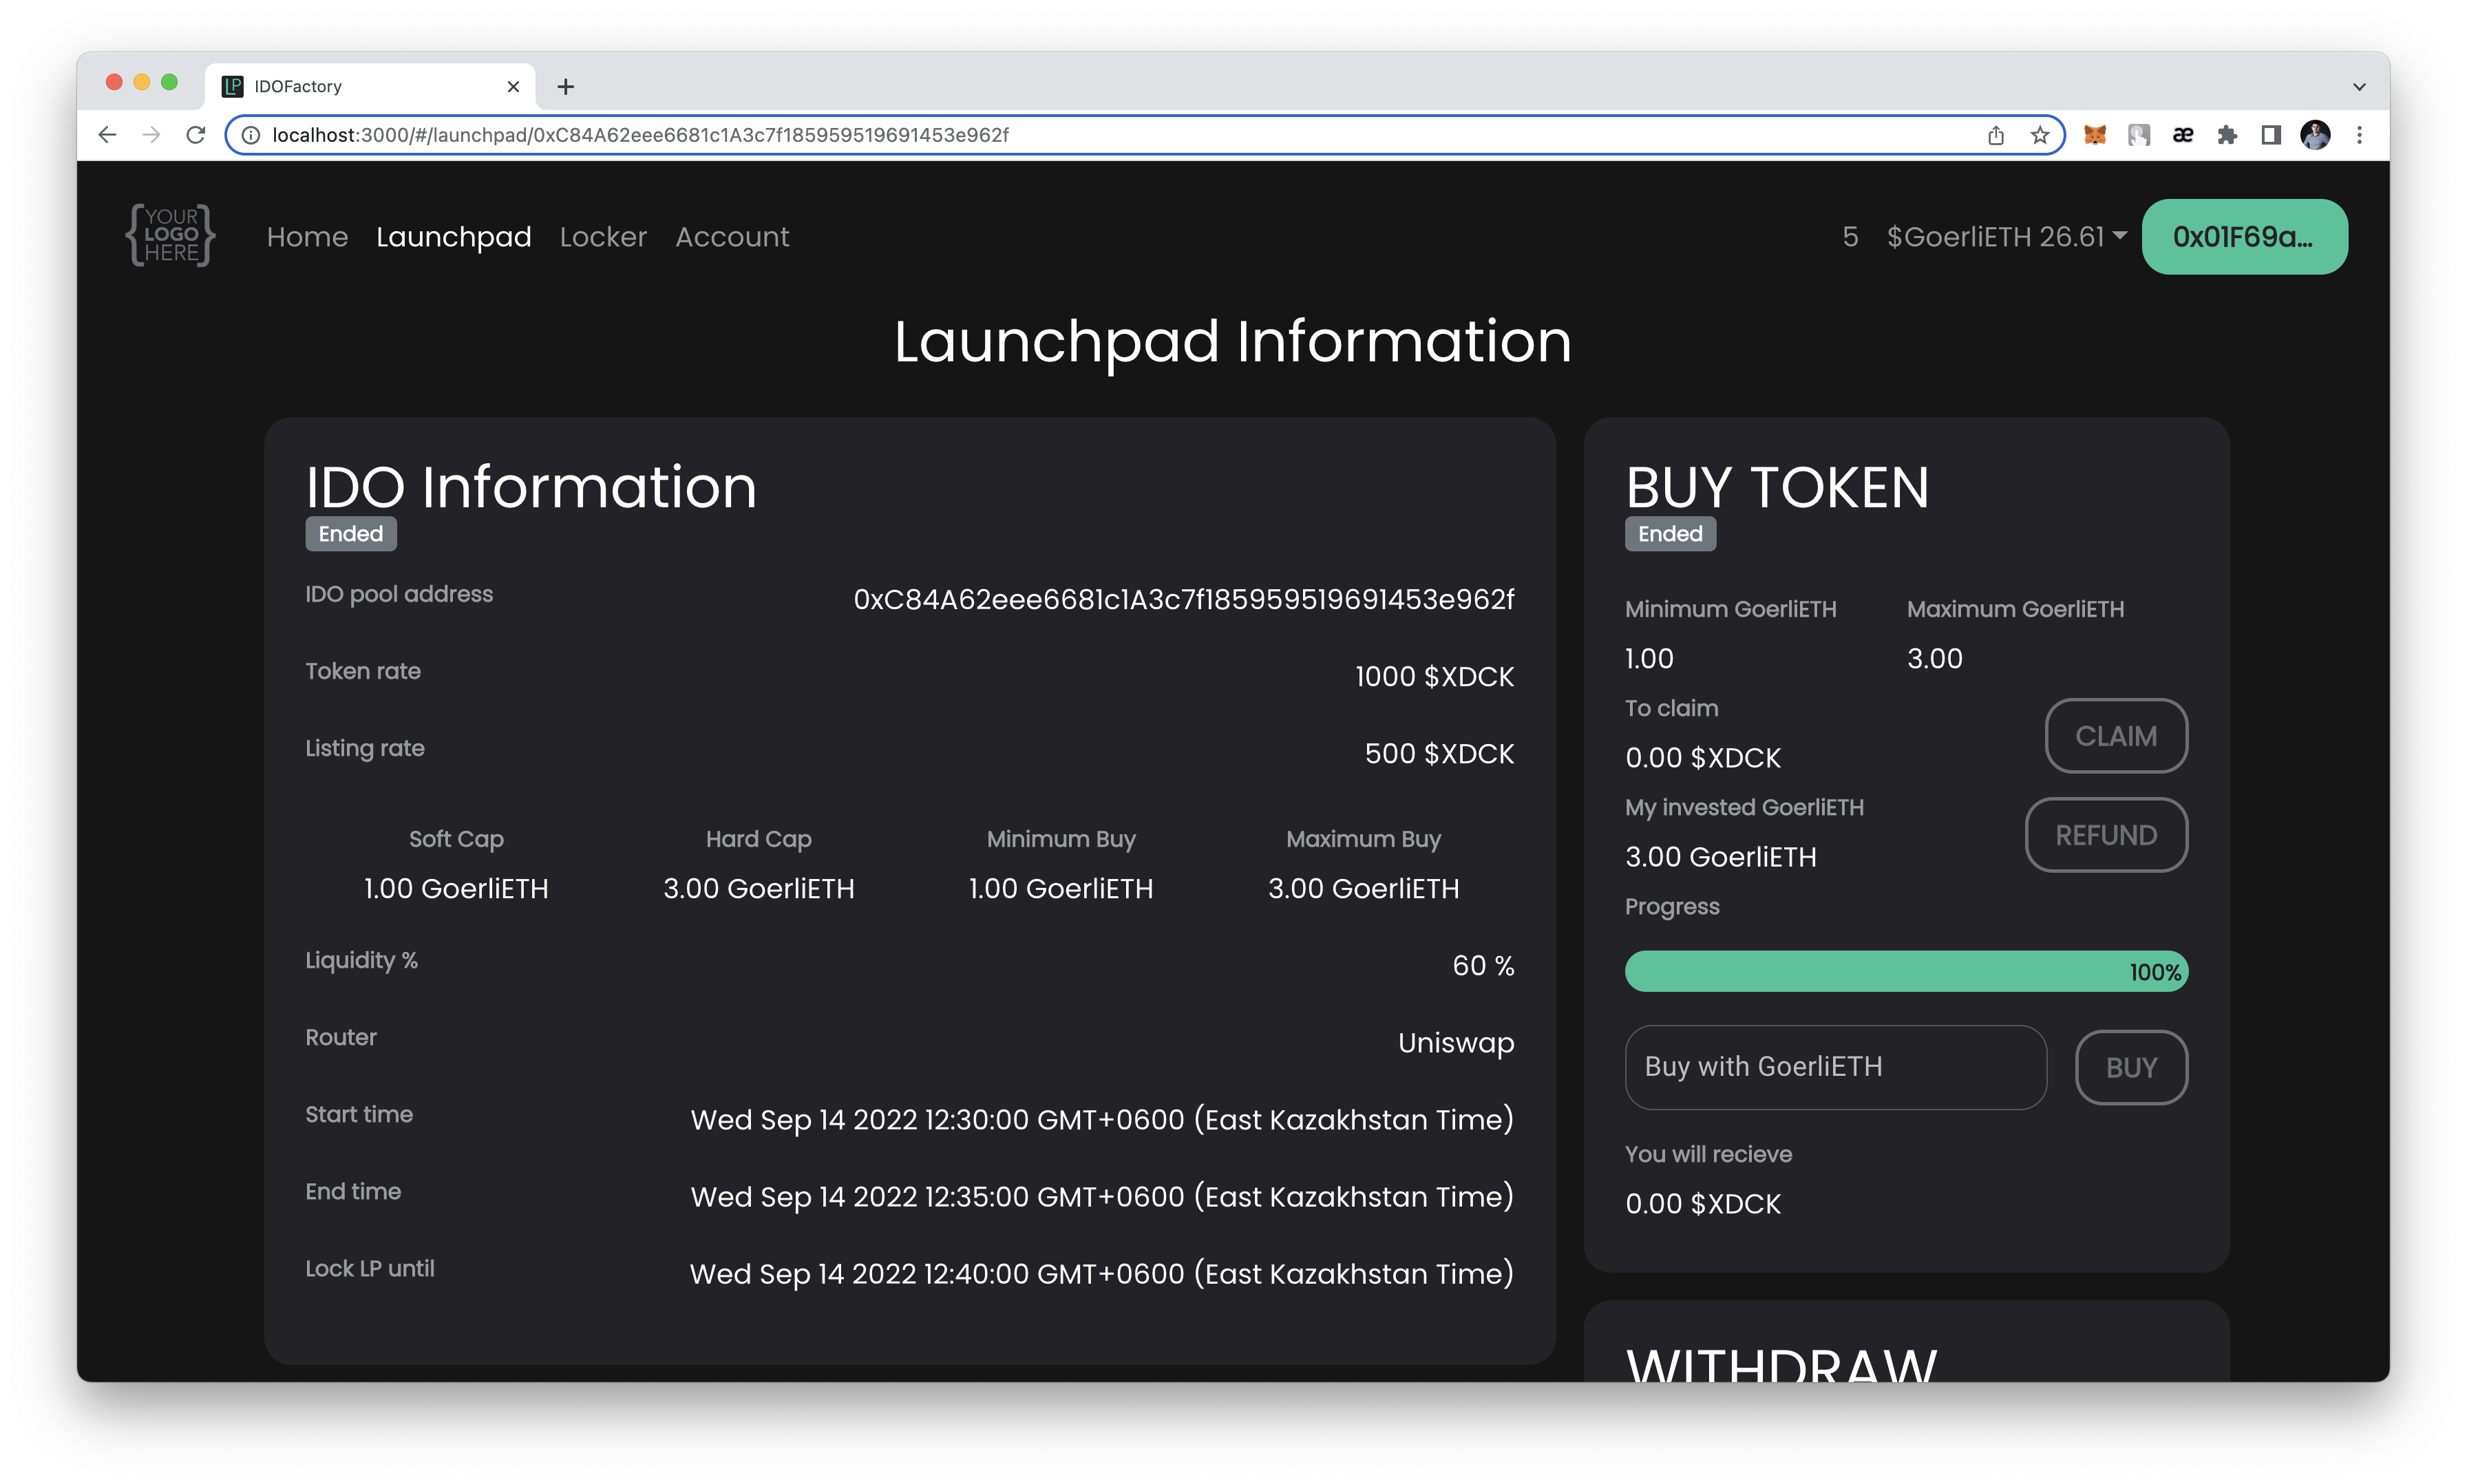
Task: Click the YOUR LOGO HERE logo
Action: pos(170,236)
